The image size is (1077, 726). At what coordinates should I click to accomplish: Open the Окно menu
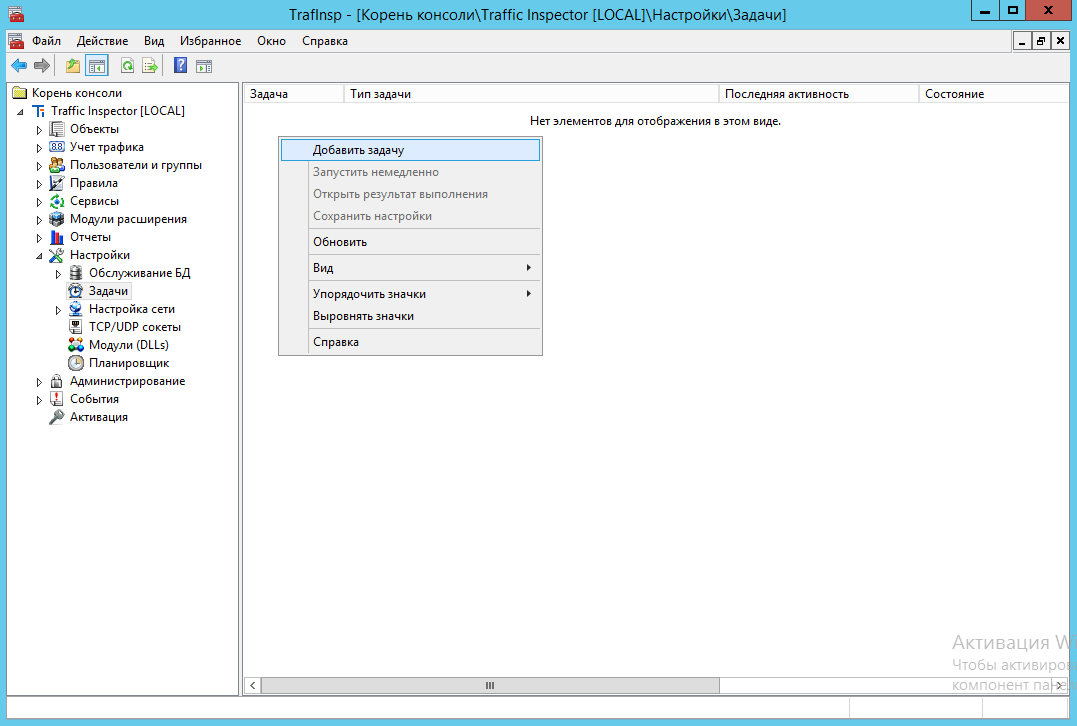271,41
